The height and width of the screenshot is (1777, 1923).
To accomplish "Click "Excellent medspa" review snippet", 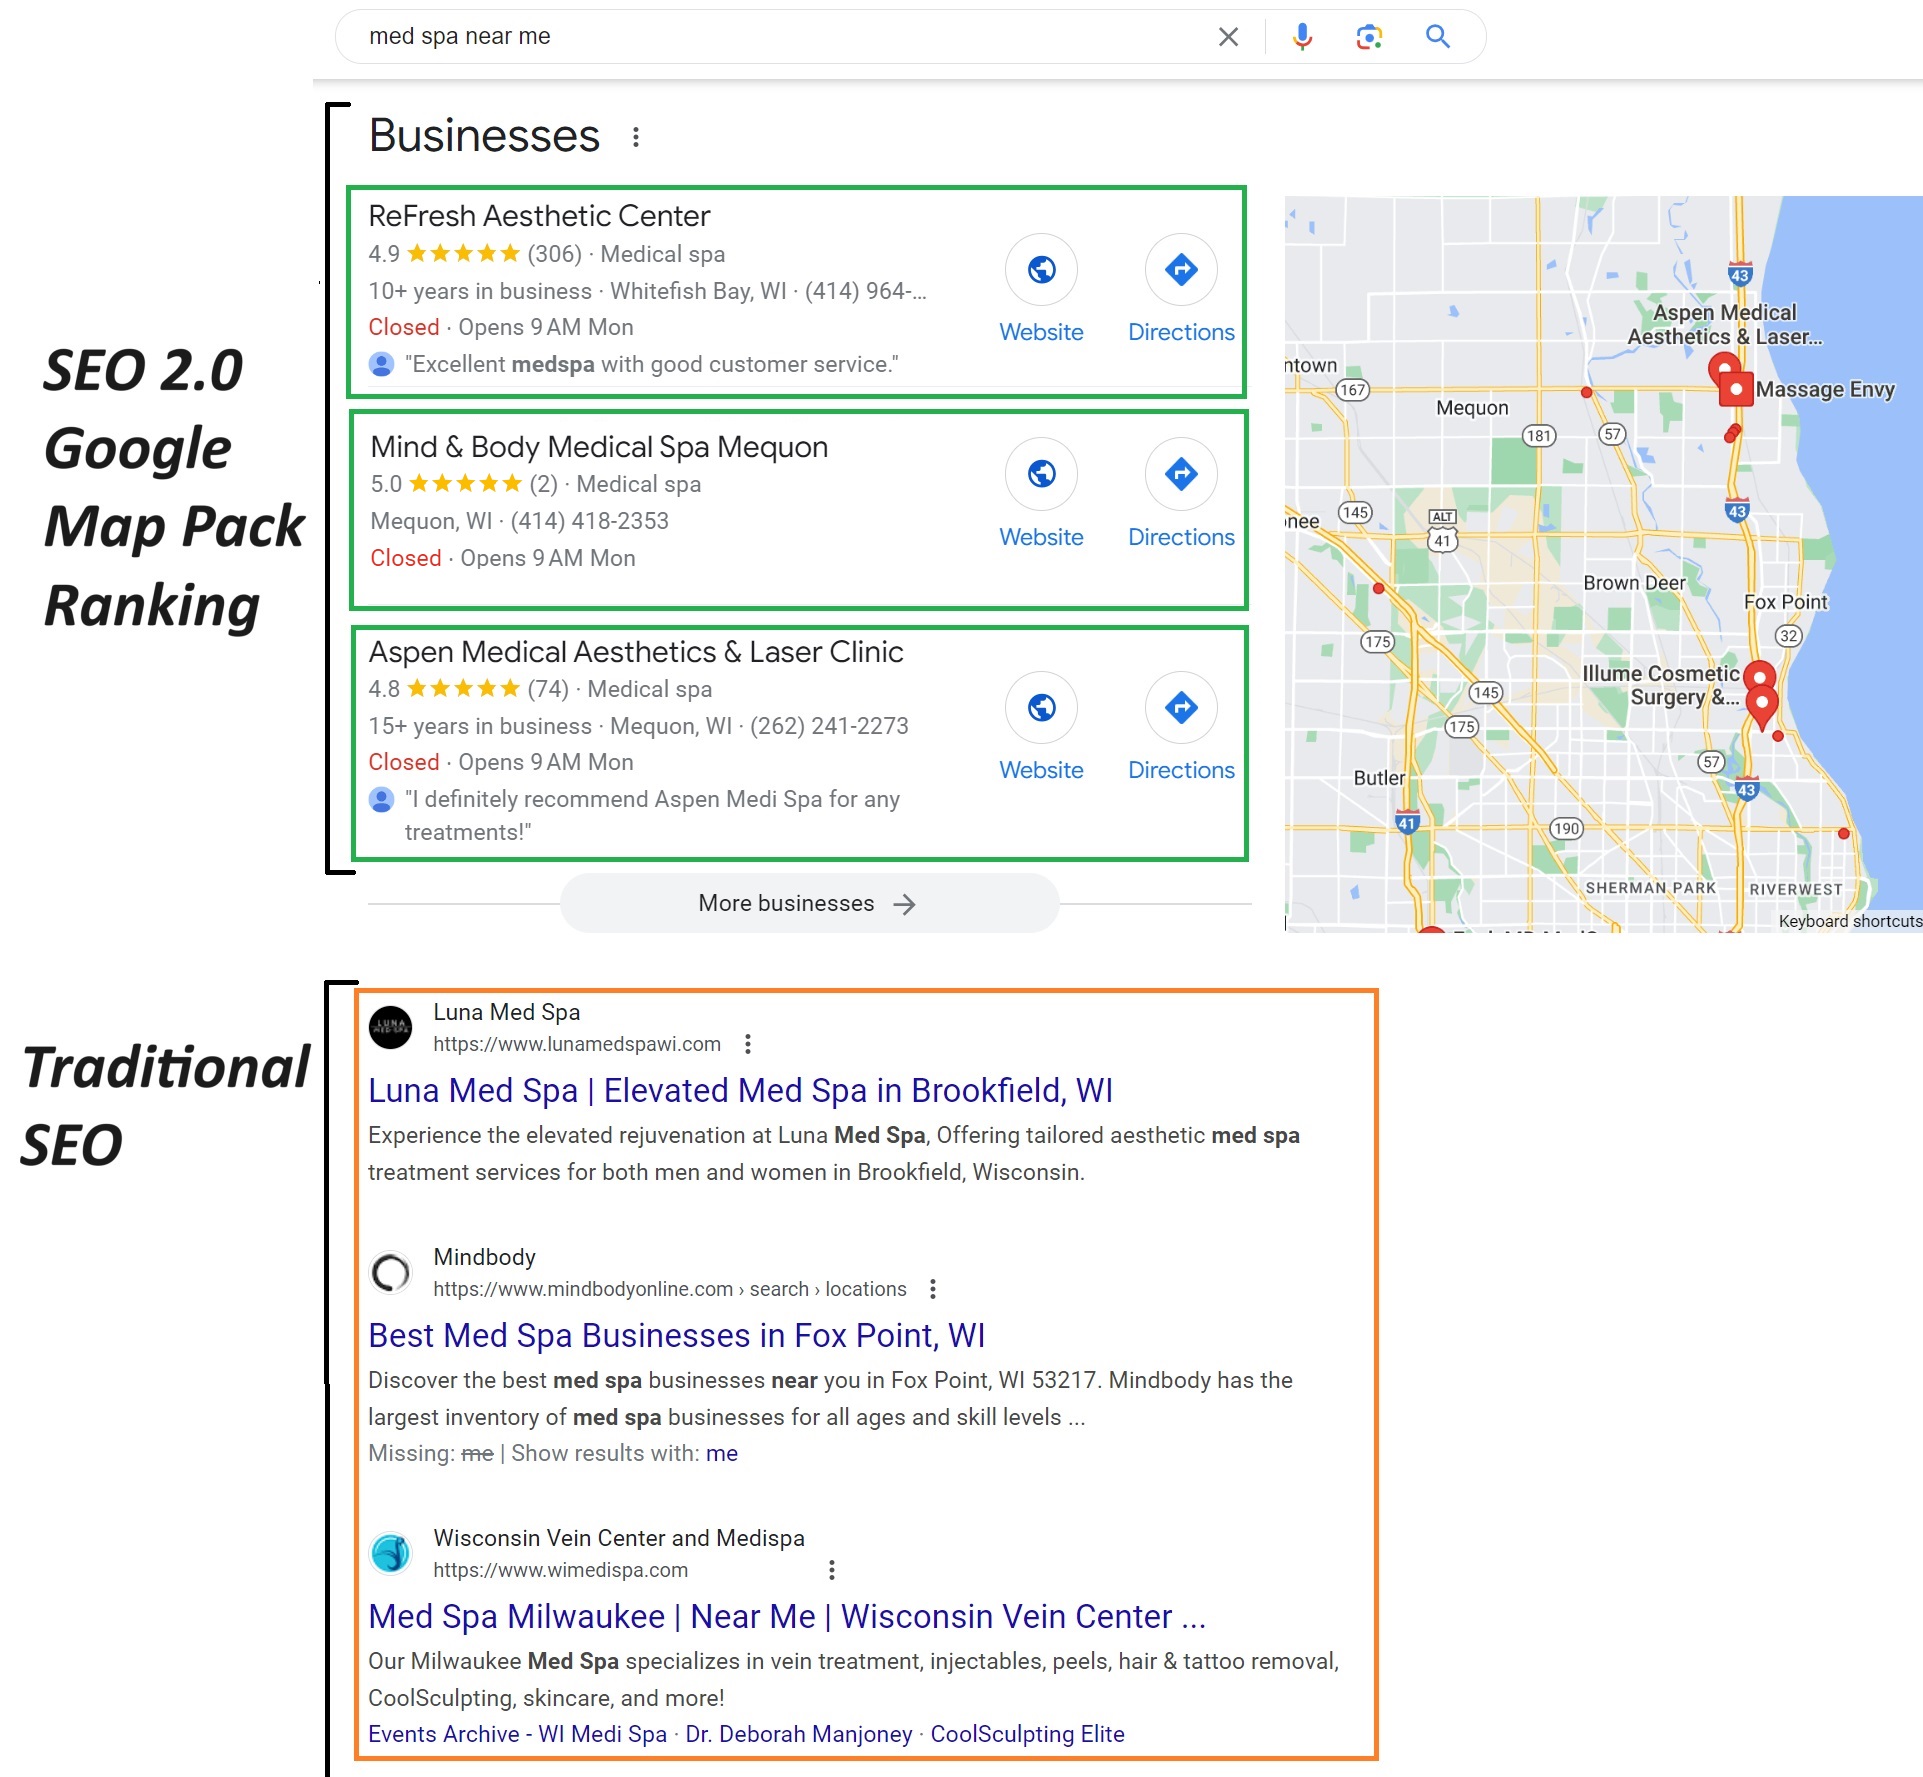I will (x=652, y=364).
